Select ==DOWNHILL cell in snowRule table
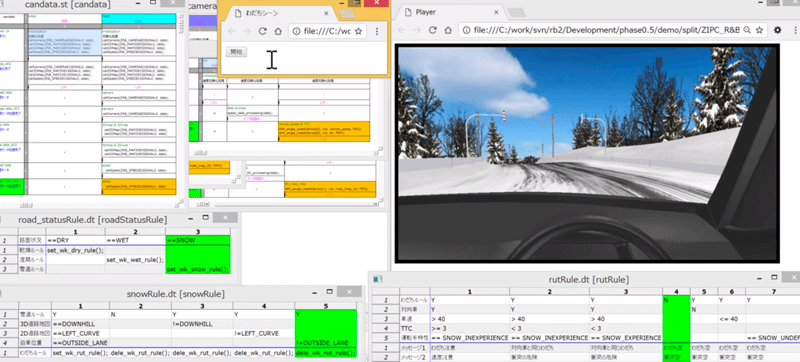This screenshot has height=362, width=800. pyautogui.click(x=80, y=324)
